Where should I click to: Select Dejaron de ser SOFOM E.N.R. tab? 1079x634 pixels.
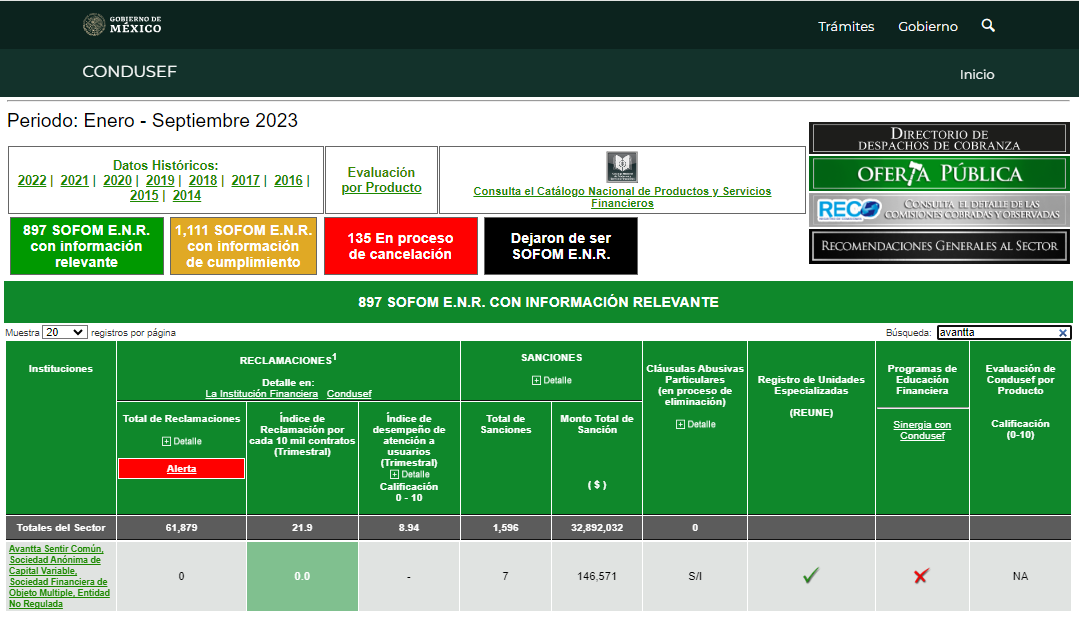561,246
